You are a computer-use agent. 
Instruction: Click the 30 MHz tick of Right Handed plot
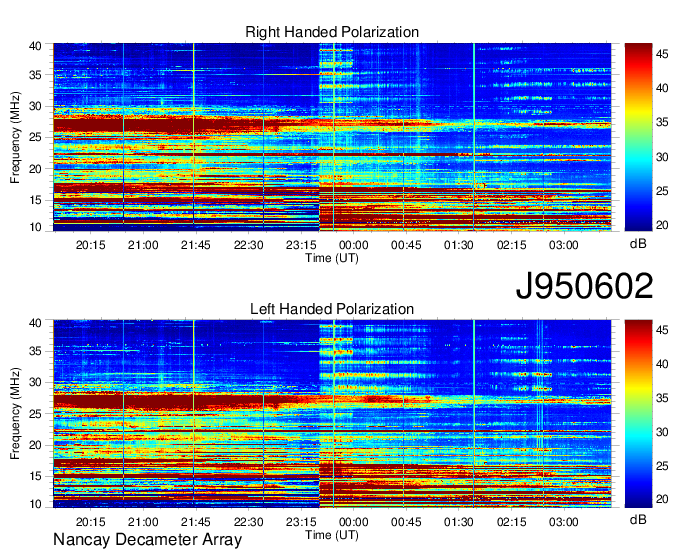tap(35, 106)
